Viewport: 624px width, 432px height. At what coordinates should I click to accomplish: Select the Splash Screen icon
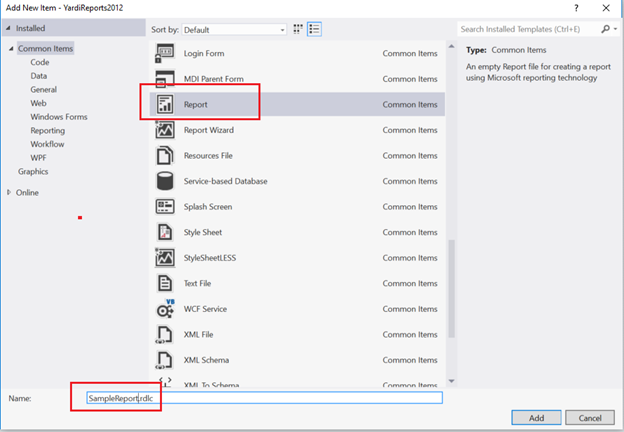pos(165,206)
